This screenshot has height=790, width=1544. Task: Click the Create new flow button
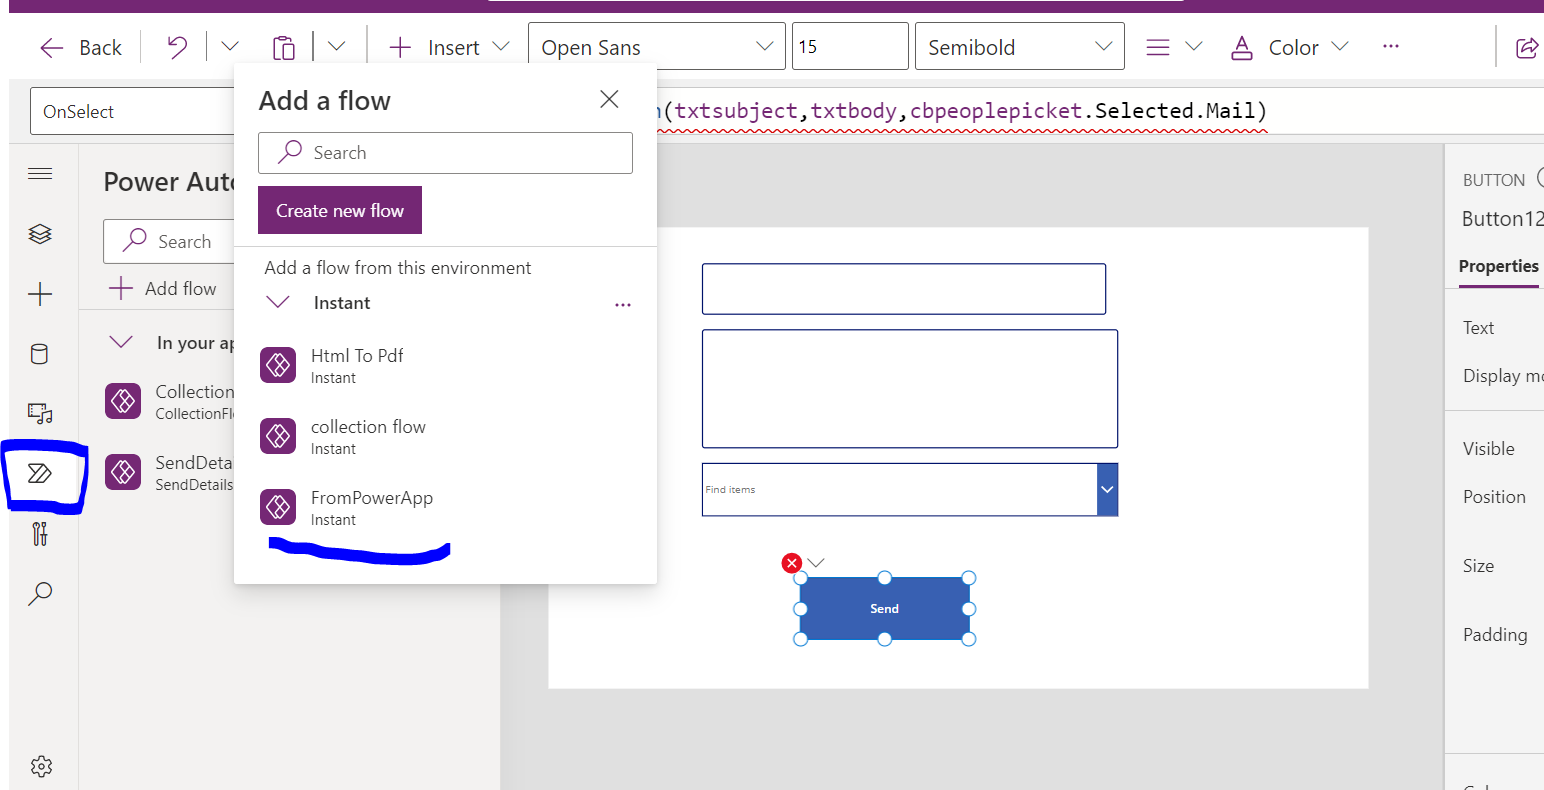339,210
